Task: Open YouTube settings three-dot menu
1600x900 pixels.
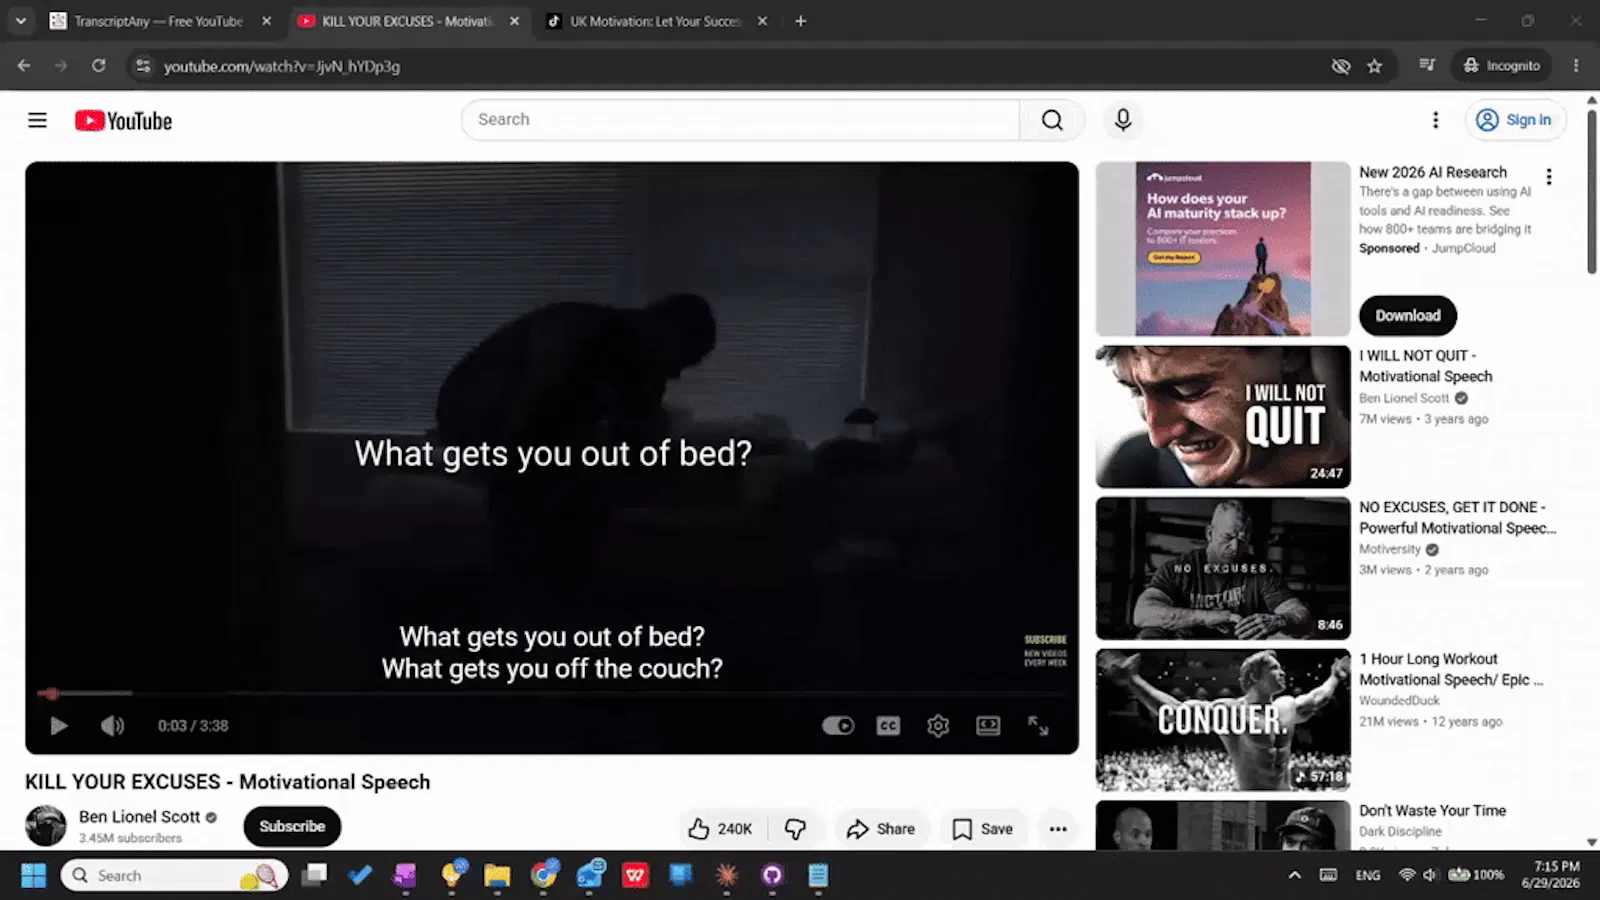Action: click(x=1435, y=120)
